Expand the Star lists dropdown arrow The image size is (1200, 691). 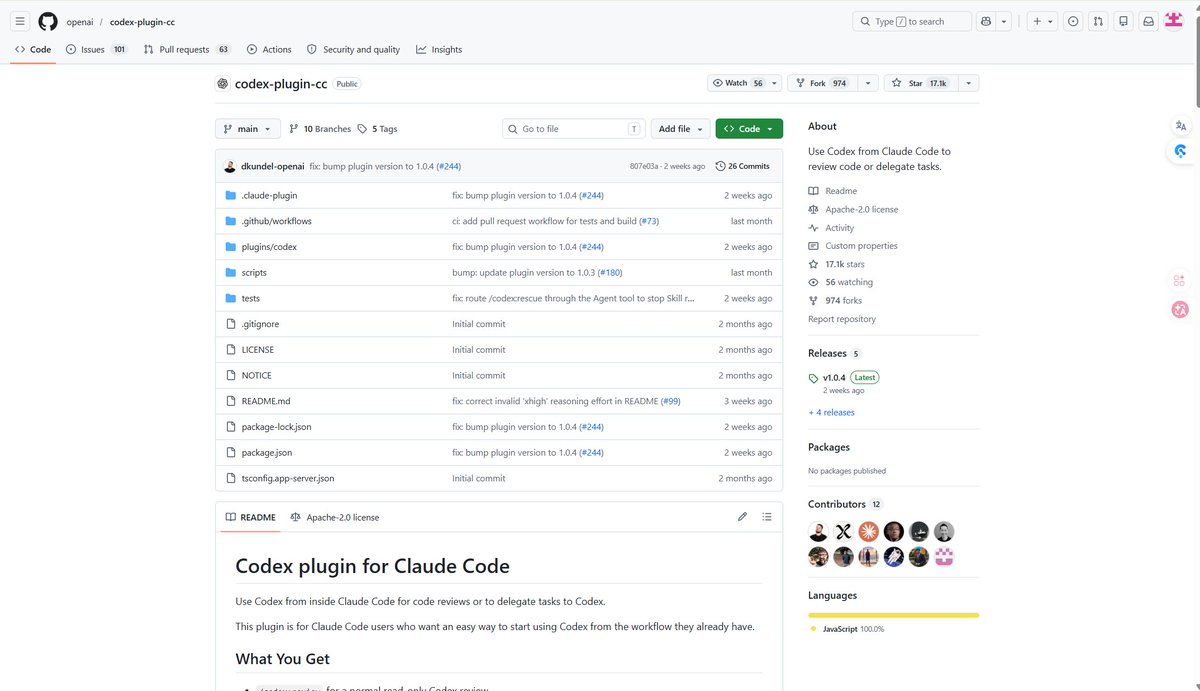(x=968, y=83)
